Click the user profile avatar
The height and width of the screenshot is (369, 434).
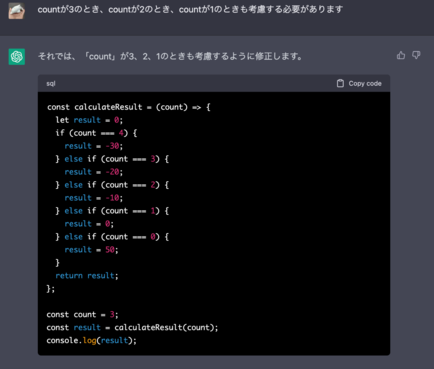pyautogui.click(x=17, y=10)
